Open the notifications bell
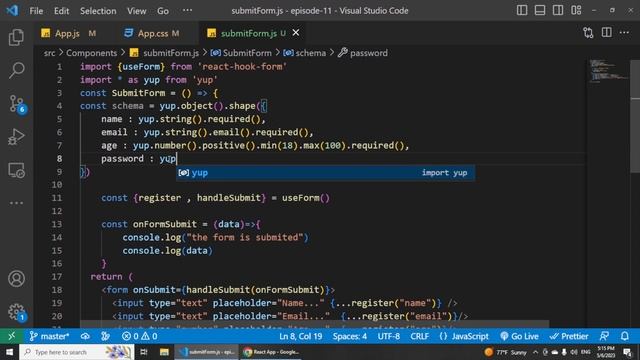640x360 pixels. [625, 336]
